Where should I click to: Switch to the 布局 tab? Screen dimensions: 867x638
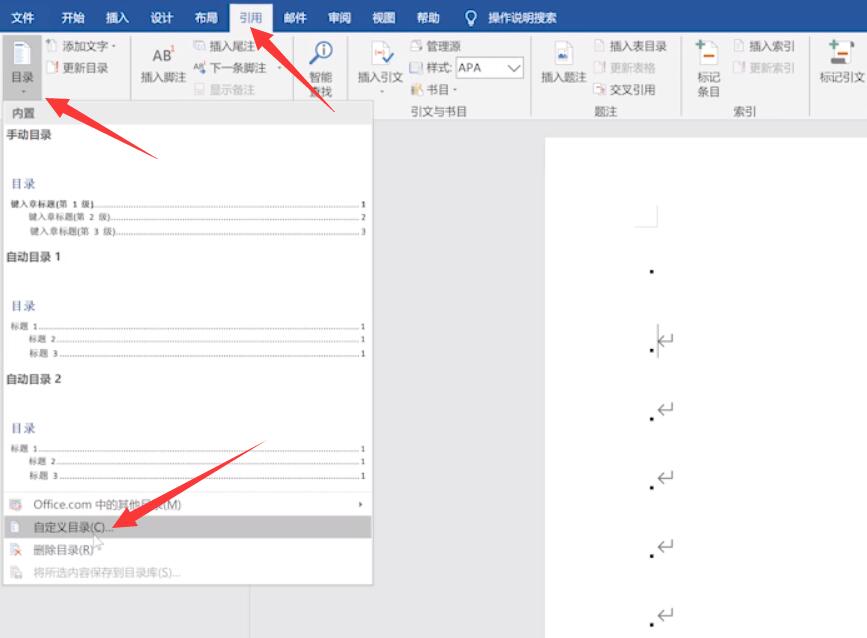[x=206, y=18]
